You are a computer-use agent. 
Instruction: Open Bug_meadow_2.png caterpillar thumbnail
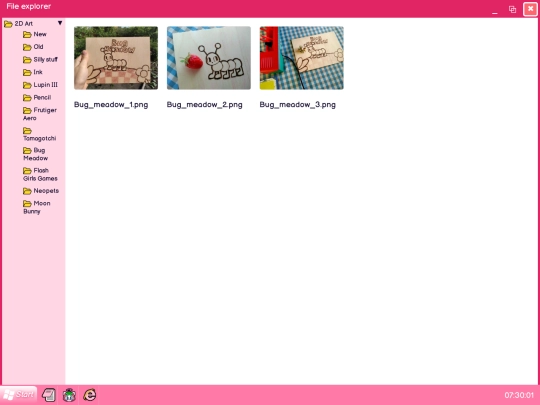209,58
